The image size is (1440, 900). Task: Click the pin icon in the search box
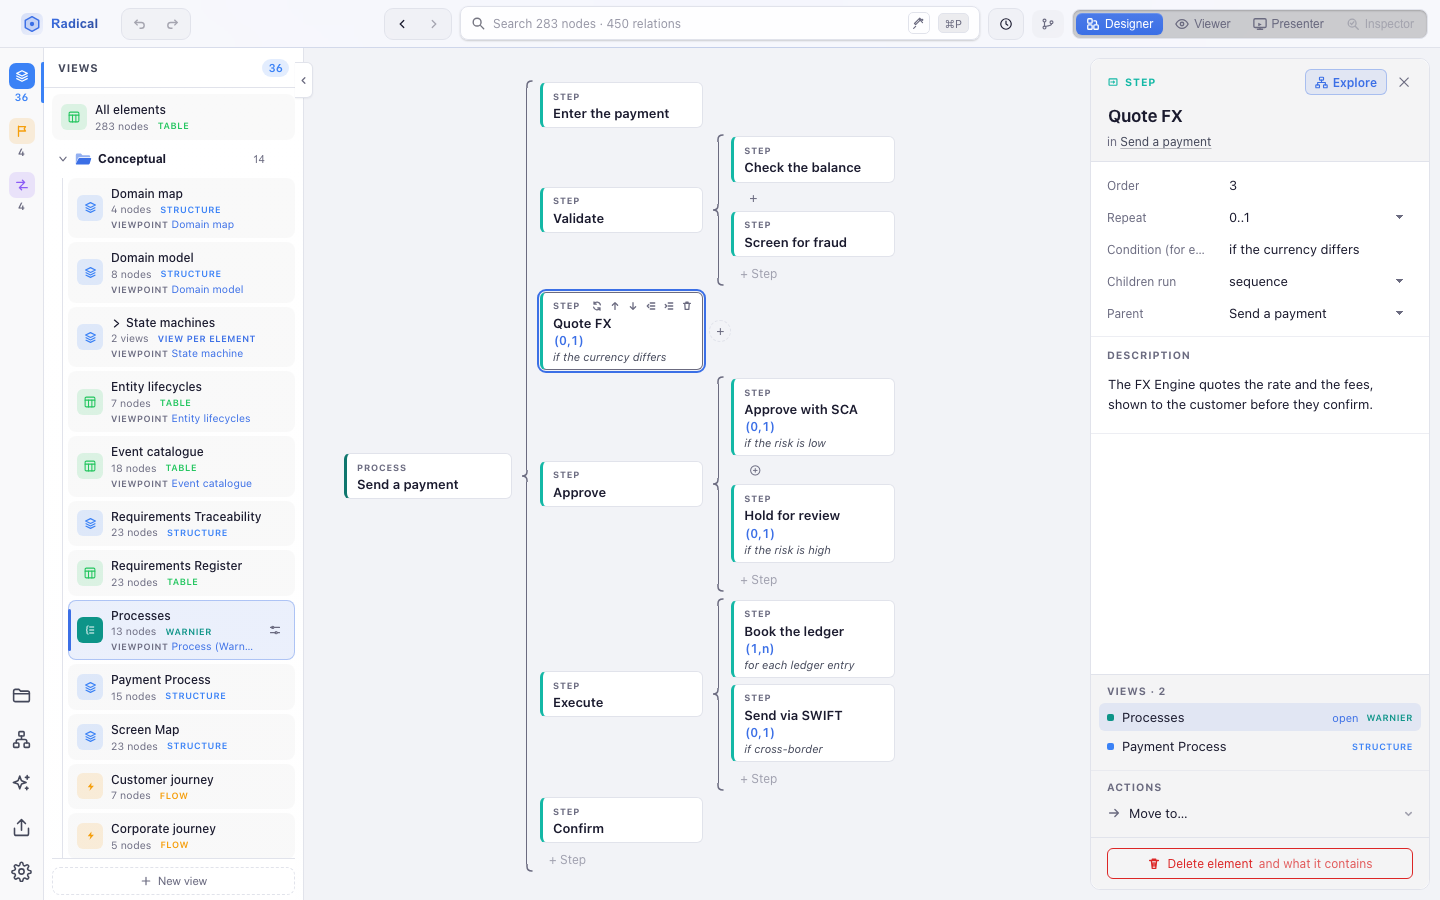coord(918,23)
